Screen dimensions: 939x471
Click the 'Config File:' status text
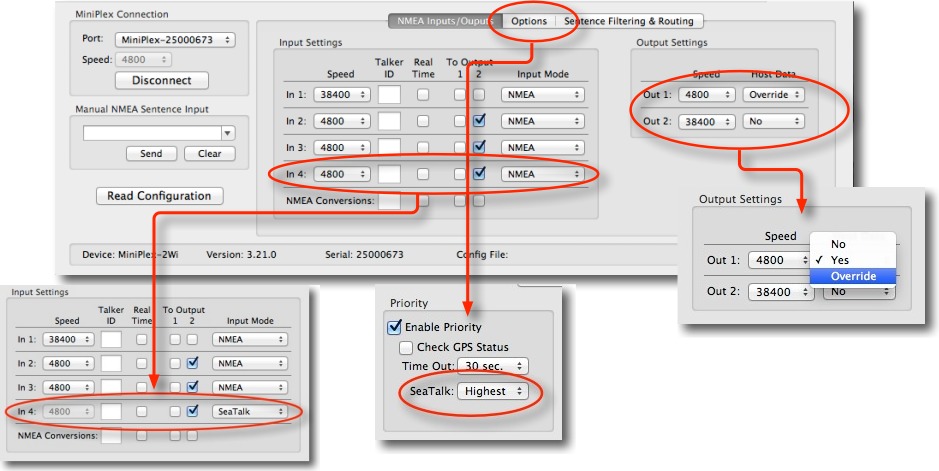point(482,254)
